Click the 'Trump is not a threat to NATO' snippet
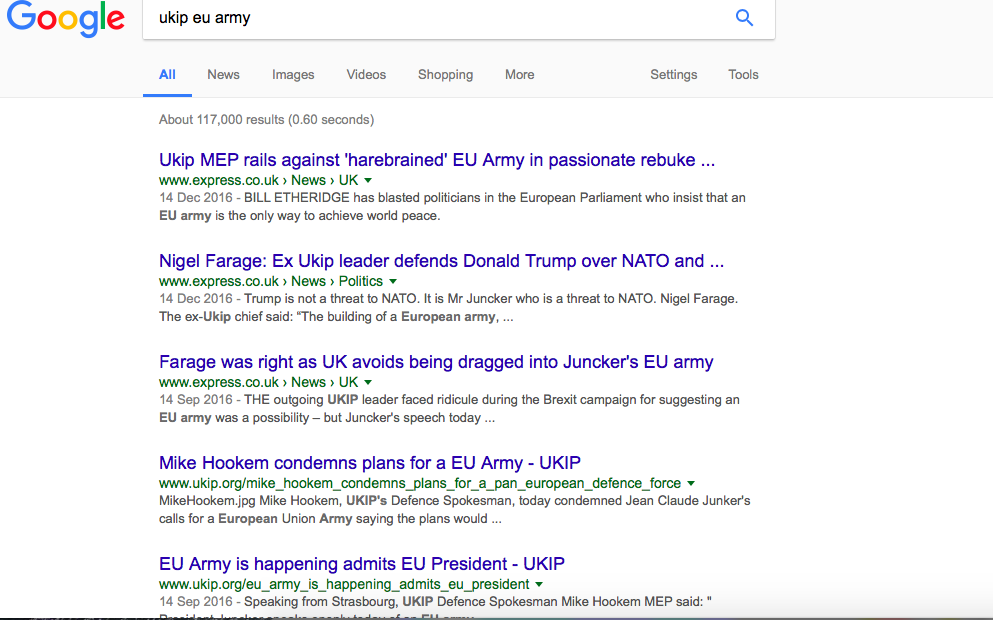 [448, 308]
